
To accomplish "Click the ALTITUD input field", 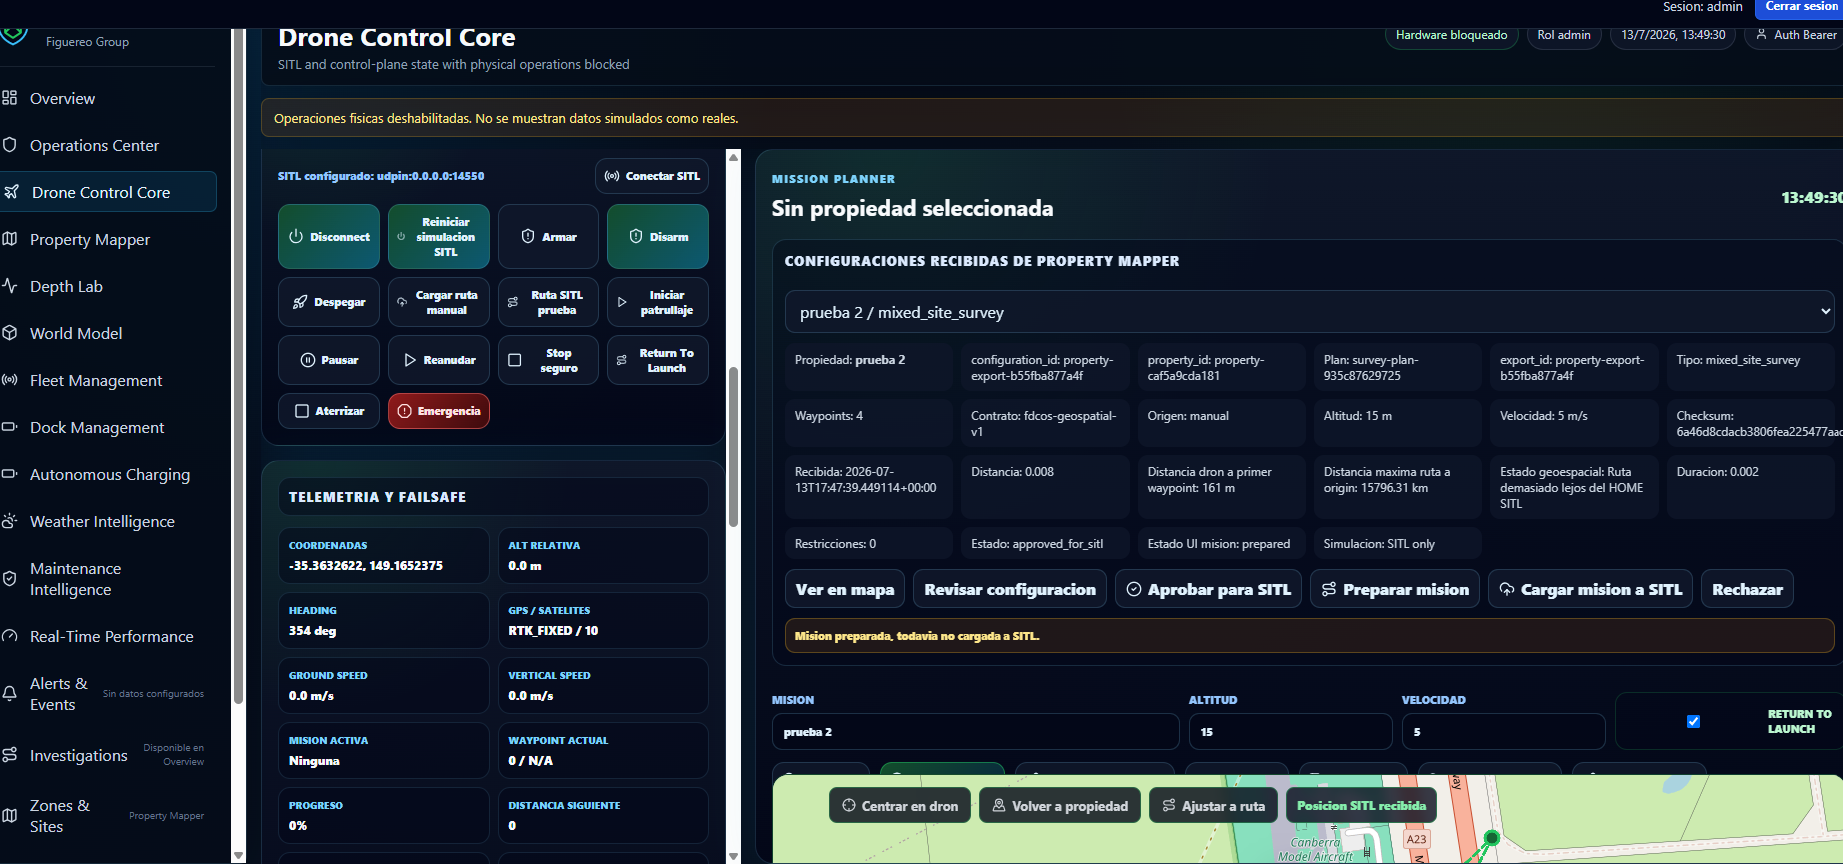I will coord(1290,732).
